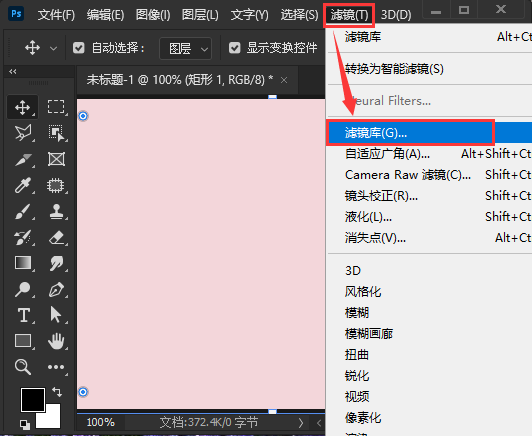Click the 滤镜(T) menu
This screenshot has width=532, height=436.
(349, 15)
